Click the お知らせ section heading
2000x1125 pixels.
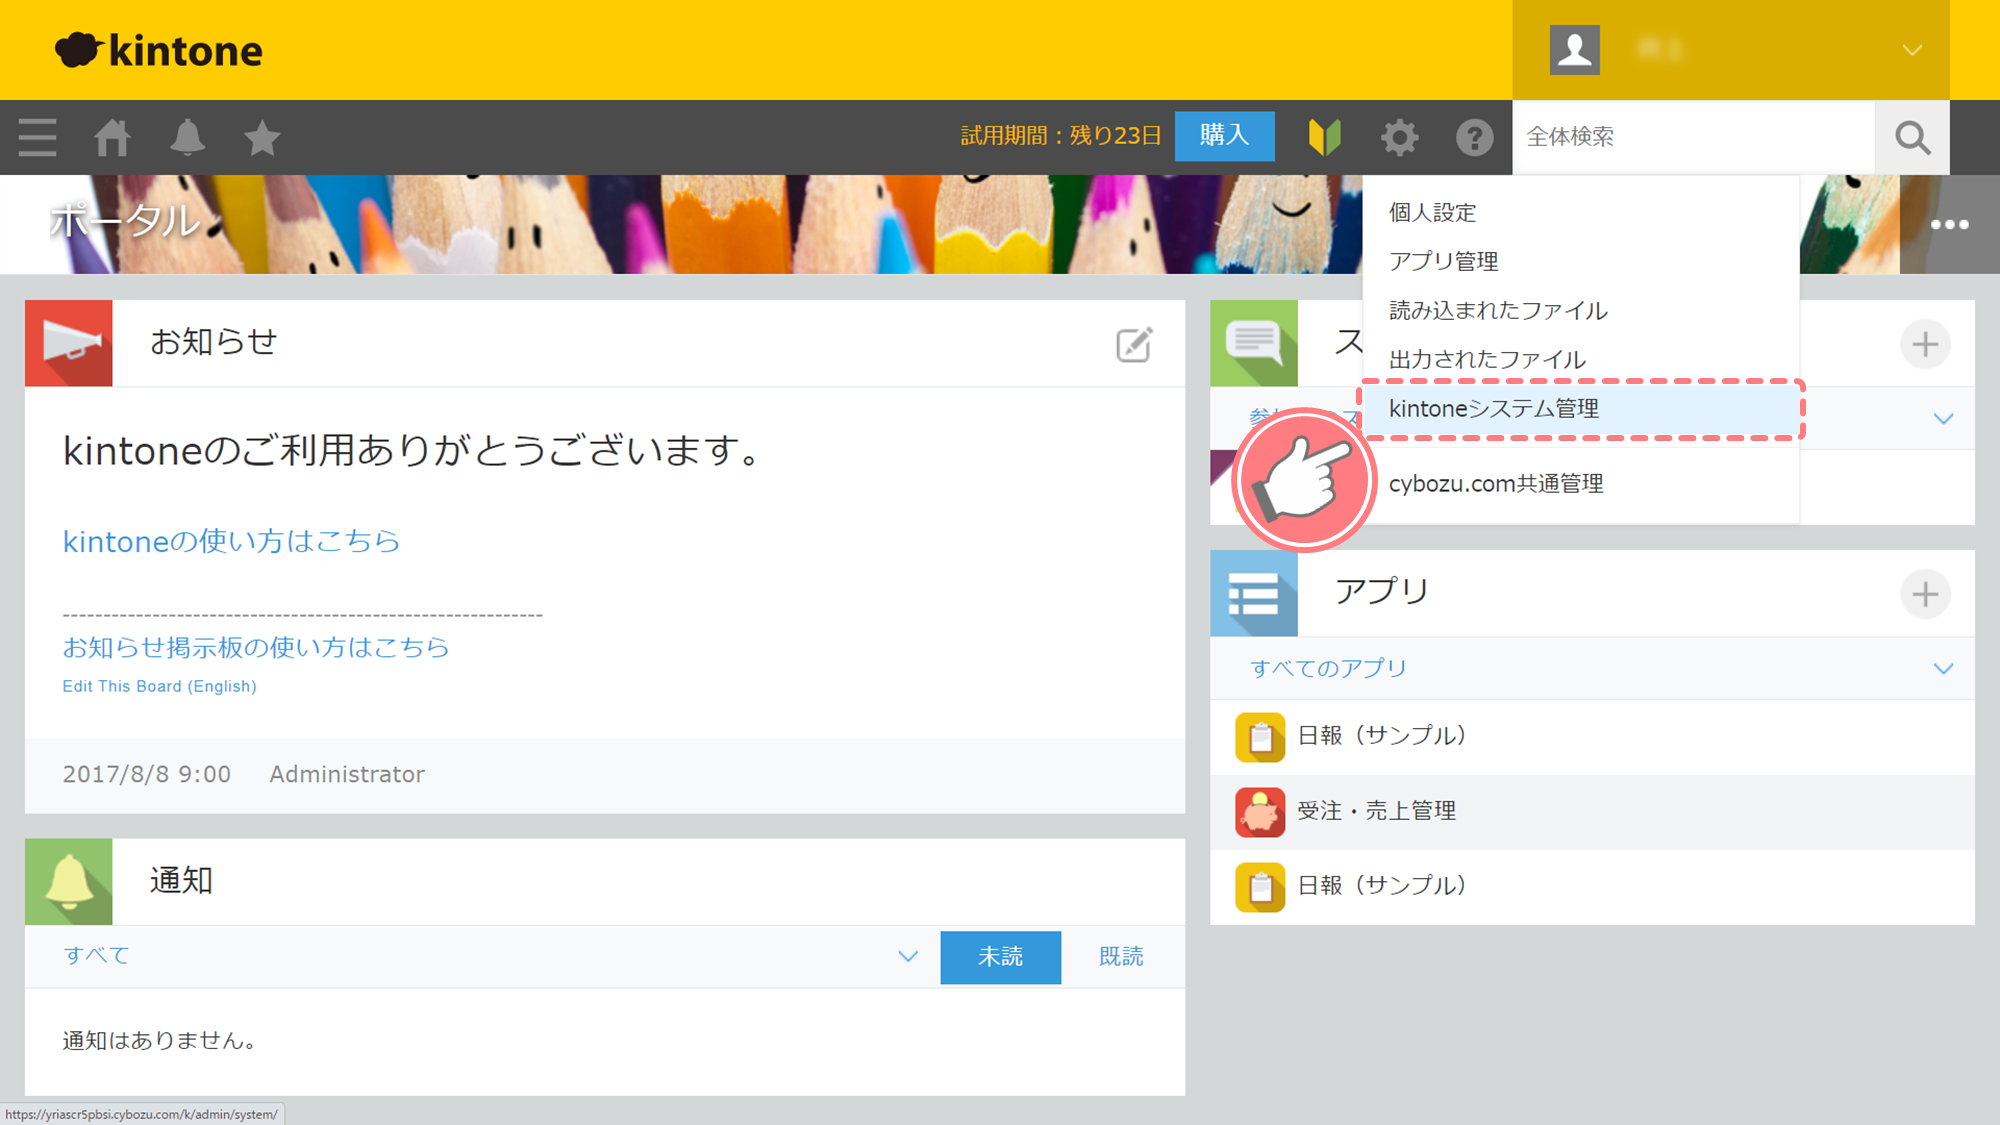click(x=214, y=342)
